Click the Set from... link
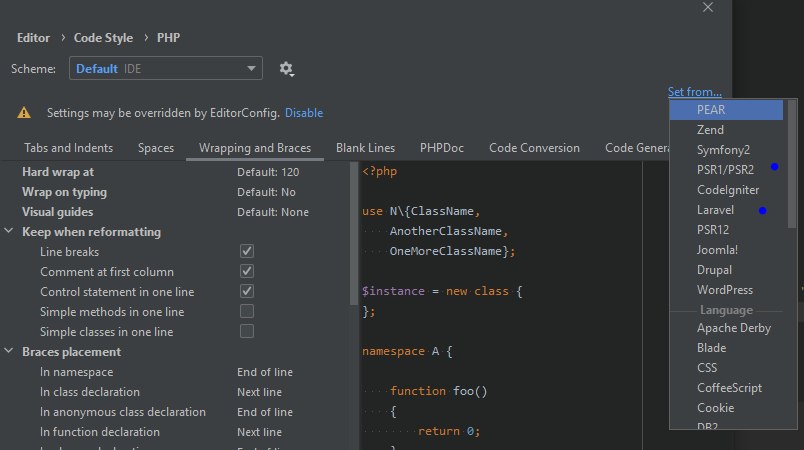 point(694,92)
